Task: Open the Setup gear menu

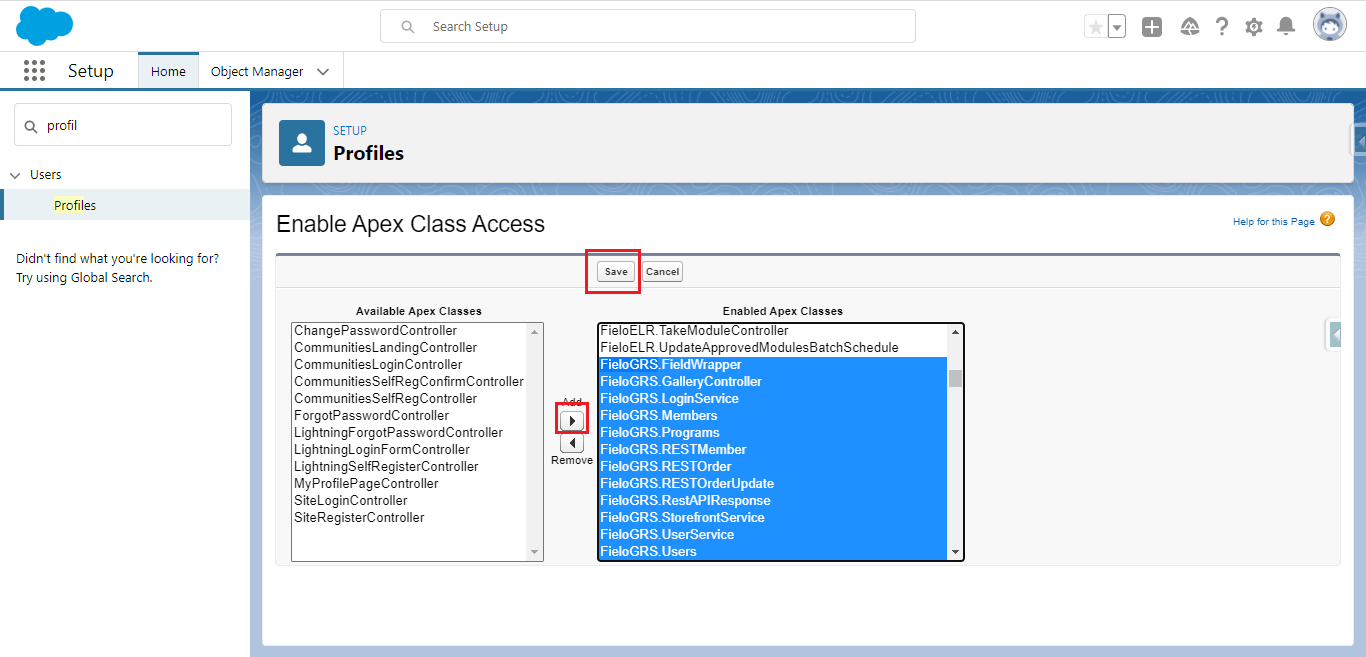Action: (1254, 27)
